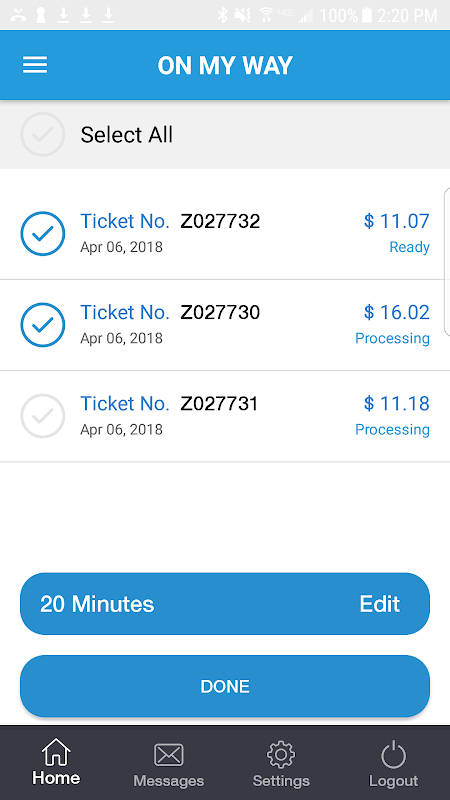Open ticket Z027732 row
Screen dimensions: 450x800
coord(225,234)
